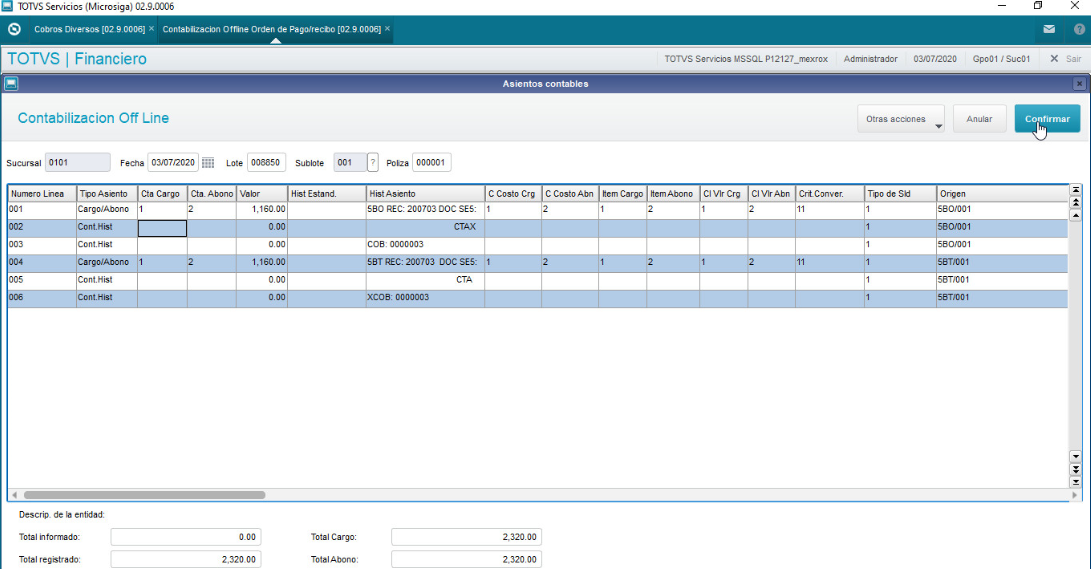Viewport: 1091px width, 569px height.
Task: Click the Administrador user label
Action: click(x=870, y=59)
